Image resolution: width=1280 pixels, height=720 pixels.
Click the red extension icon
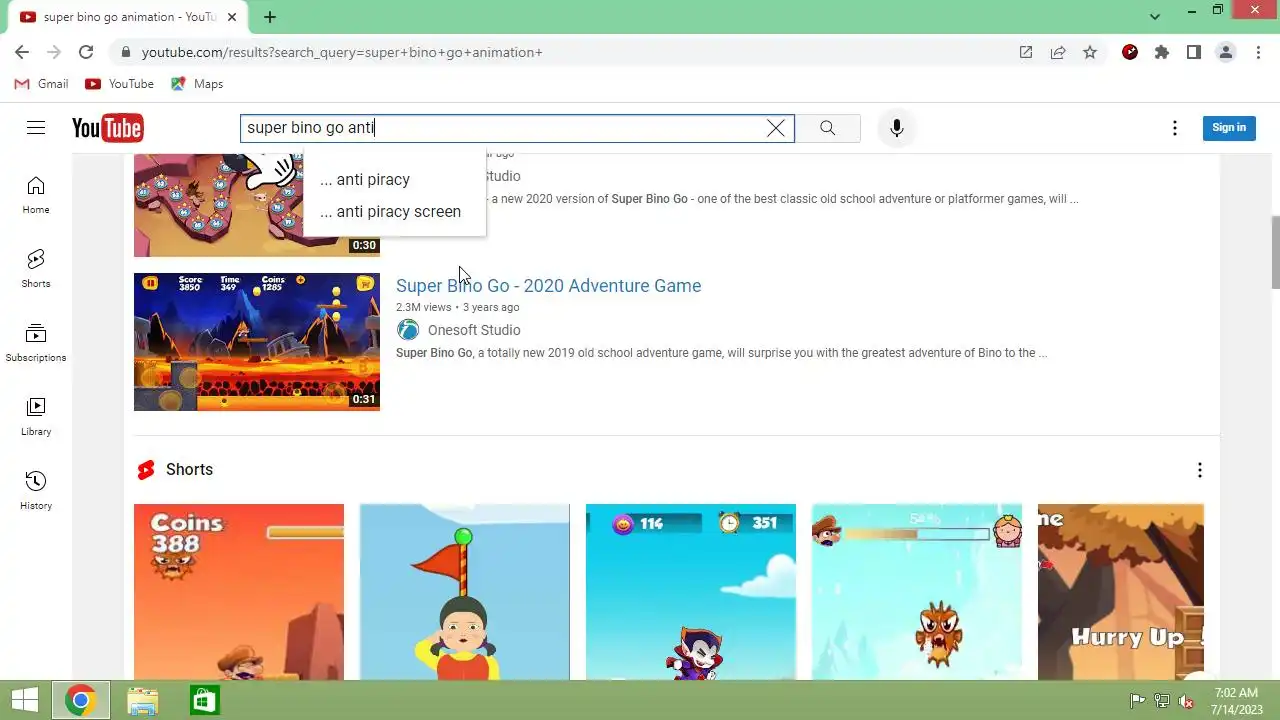(1130, 52)
